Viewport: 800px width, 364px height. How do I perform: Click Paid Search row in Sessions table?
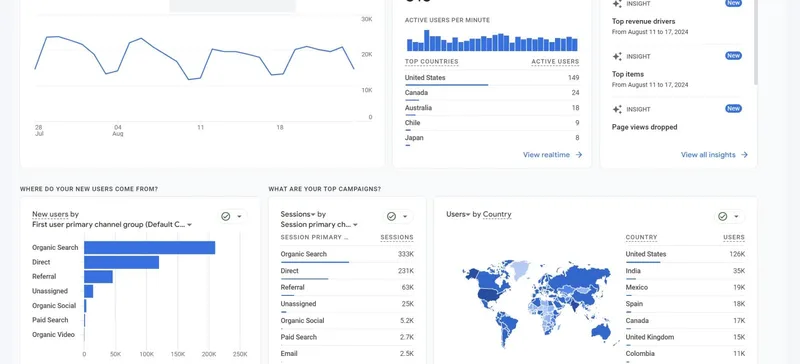pos(347,337)
